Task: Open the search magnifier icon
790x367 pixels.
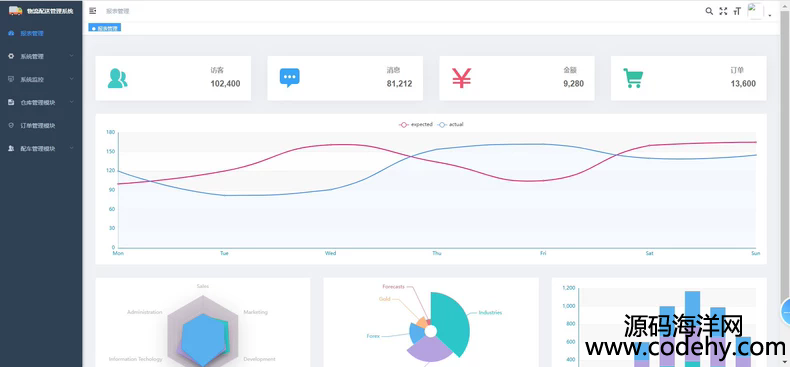Action: click(x=709, y=11)
